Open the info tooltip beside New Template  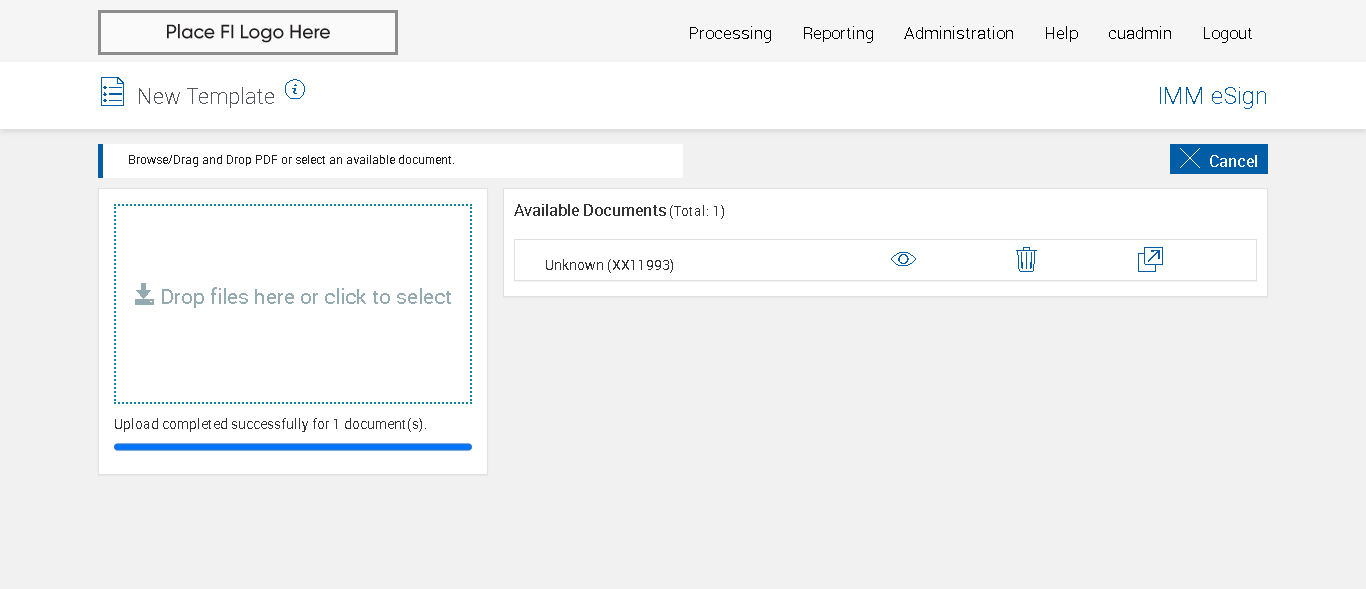click(x=294, y=89)
